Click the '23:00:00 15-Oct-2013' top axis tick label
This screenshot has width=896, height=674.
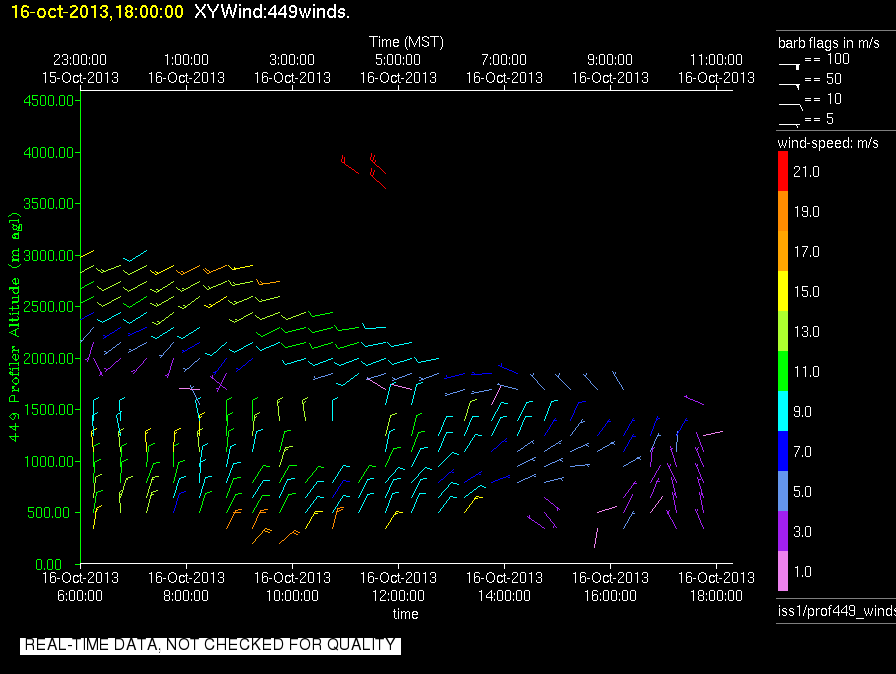(80, 69)
